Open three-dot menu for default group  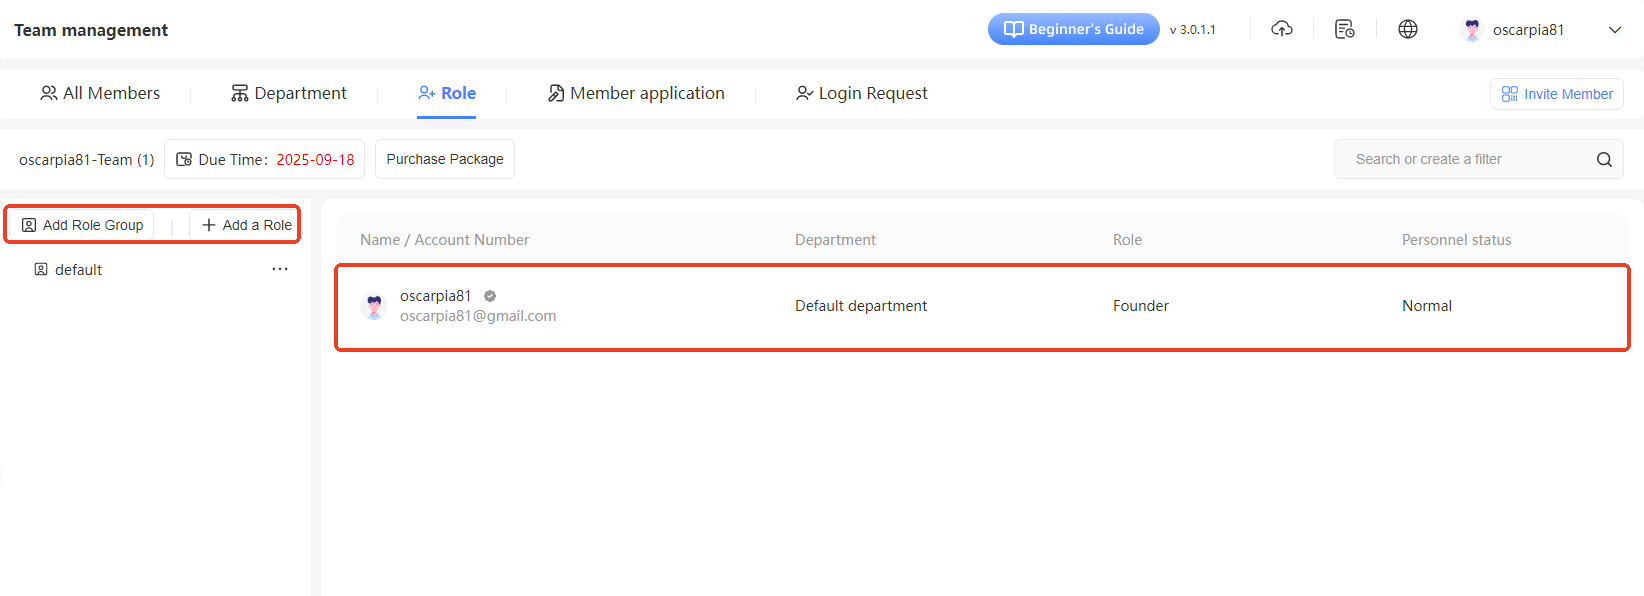[280, 269]
